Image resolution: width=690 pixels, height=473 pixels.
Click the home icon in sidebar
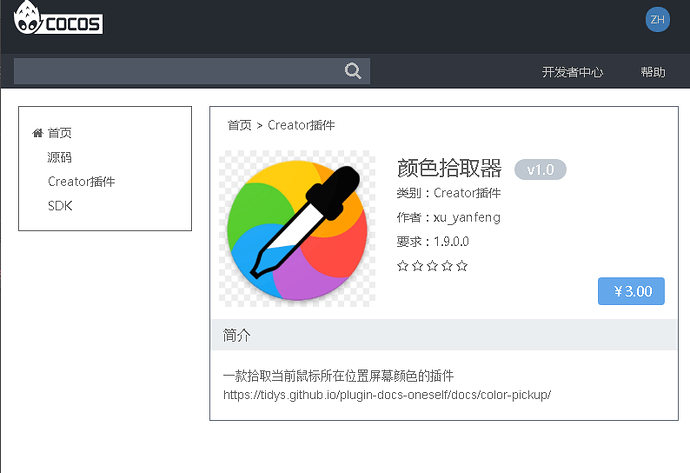click(38, 133)
